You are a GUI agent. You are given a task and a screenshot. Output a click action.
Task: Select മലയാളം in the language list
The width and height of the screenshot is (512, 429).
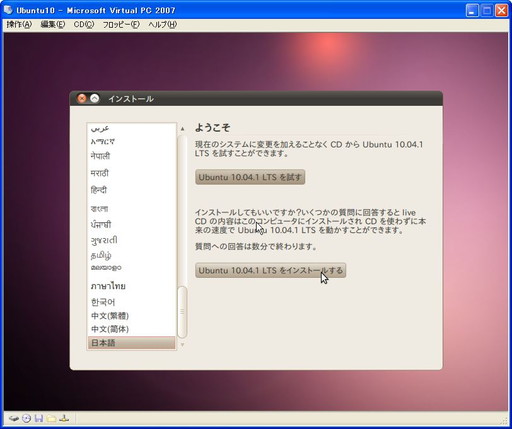[x=131, y=268]
